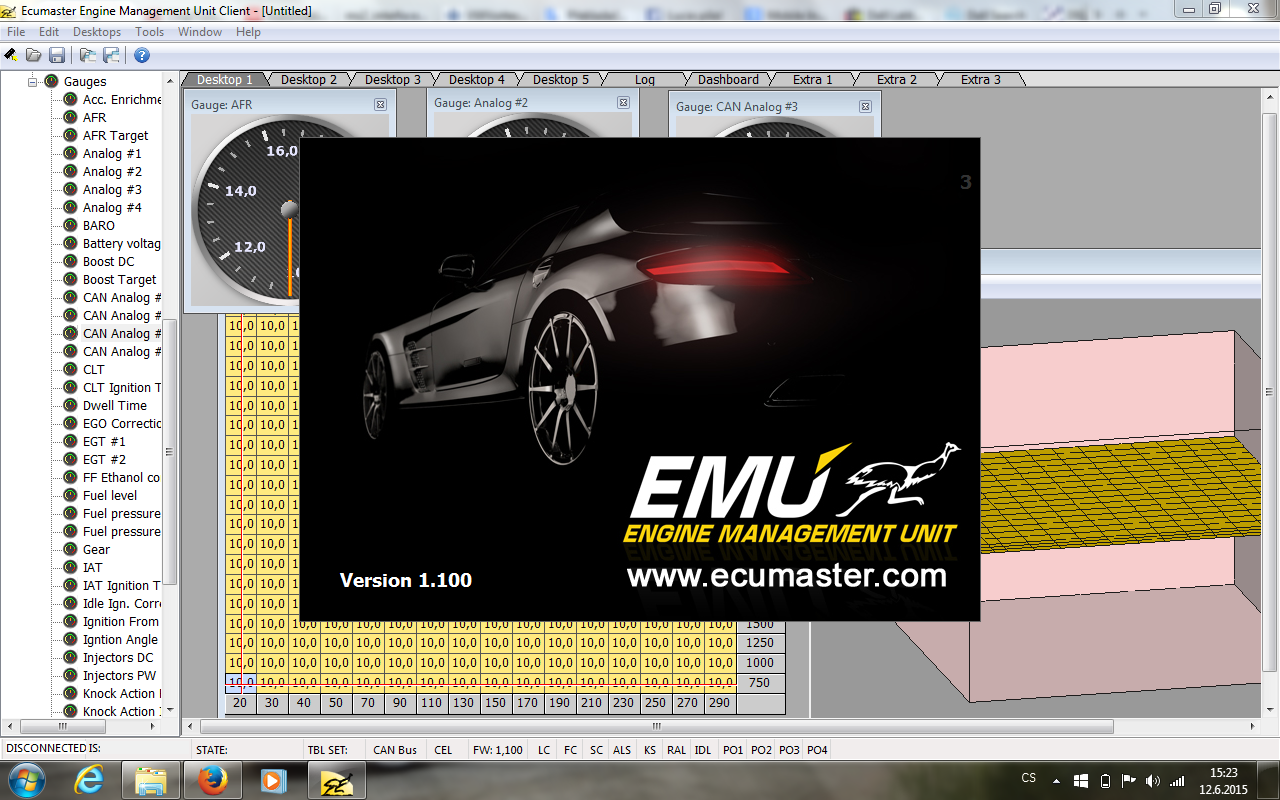The width and height of the screenshot is (1280, 800).
Task: Click the open desktops layout toolbar icon
Action: 88,55
